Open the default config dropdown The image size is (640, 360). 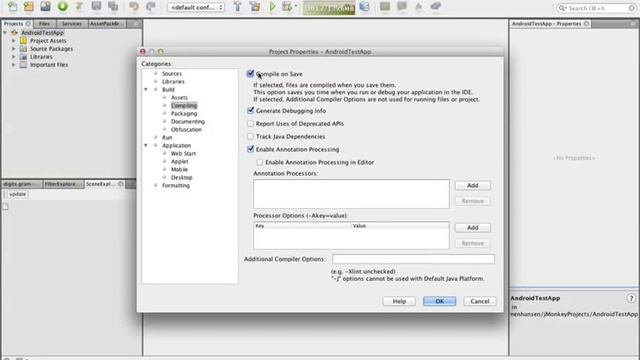click(x=196, y=7)
